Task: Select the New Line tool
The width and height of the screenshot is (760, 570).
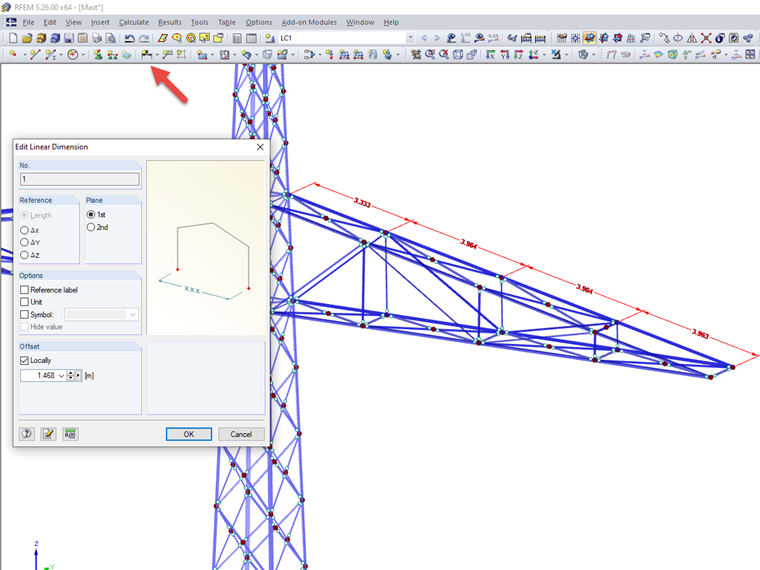Action: [x=35, y=54]
